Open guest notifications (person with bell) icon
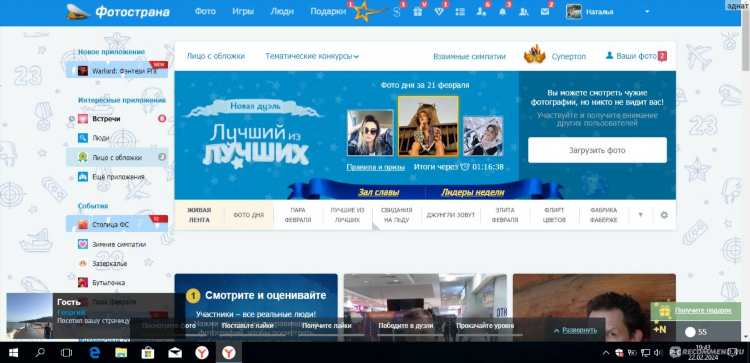Viewport: 750px width, 363px height. 481,12
